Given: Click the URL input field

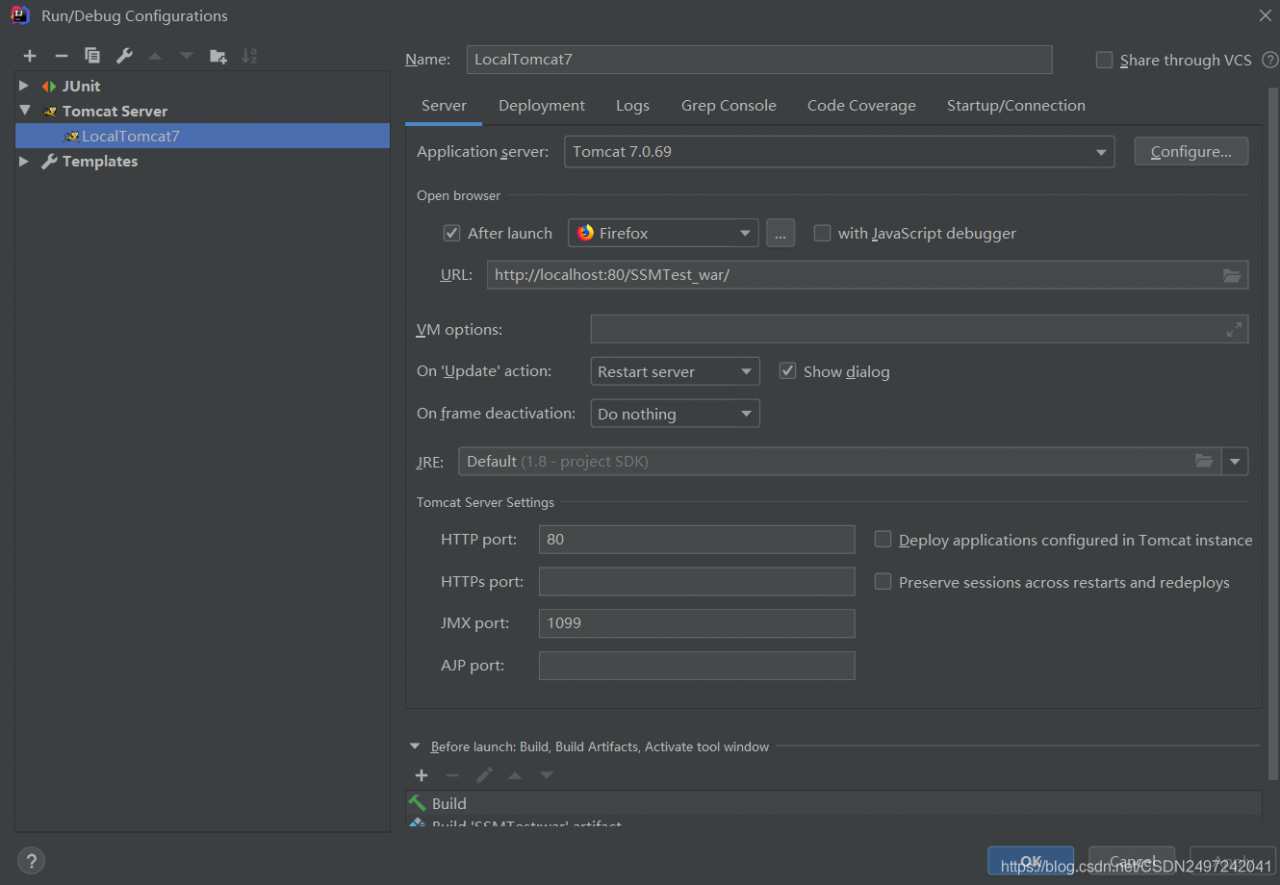Looking at the screenshot, I should click(x=867, y=275).
